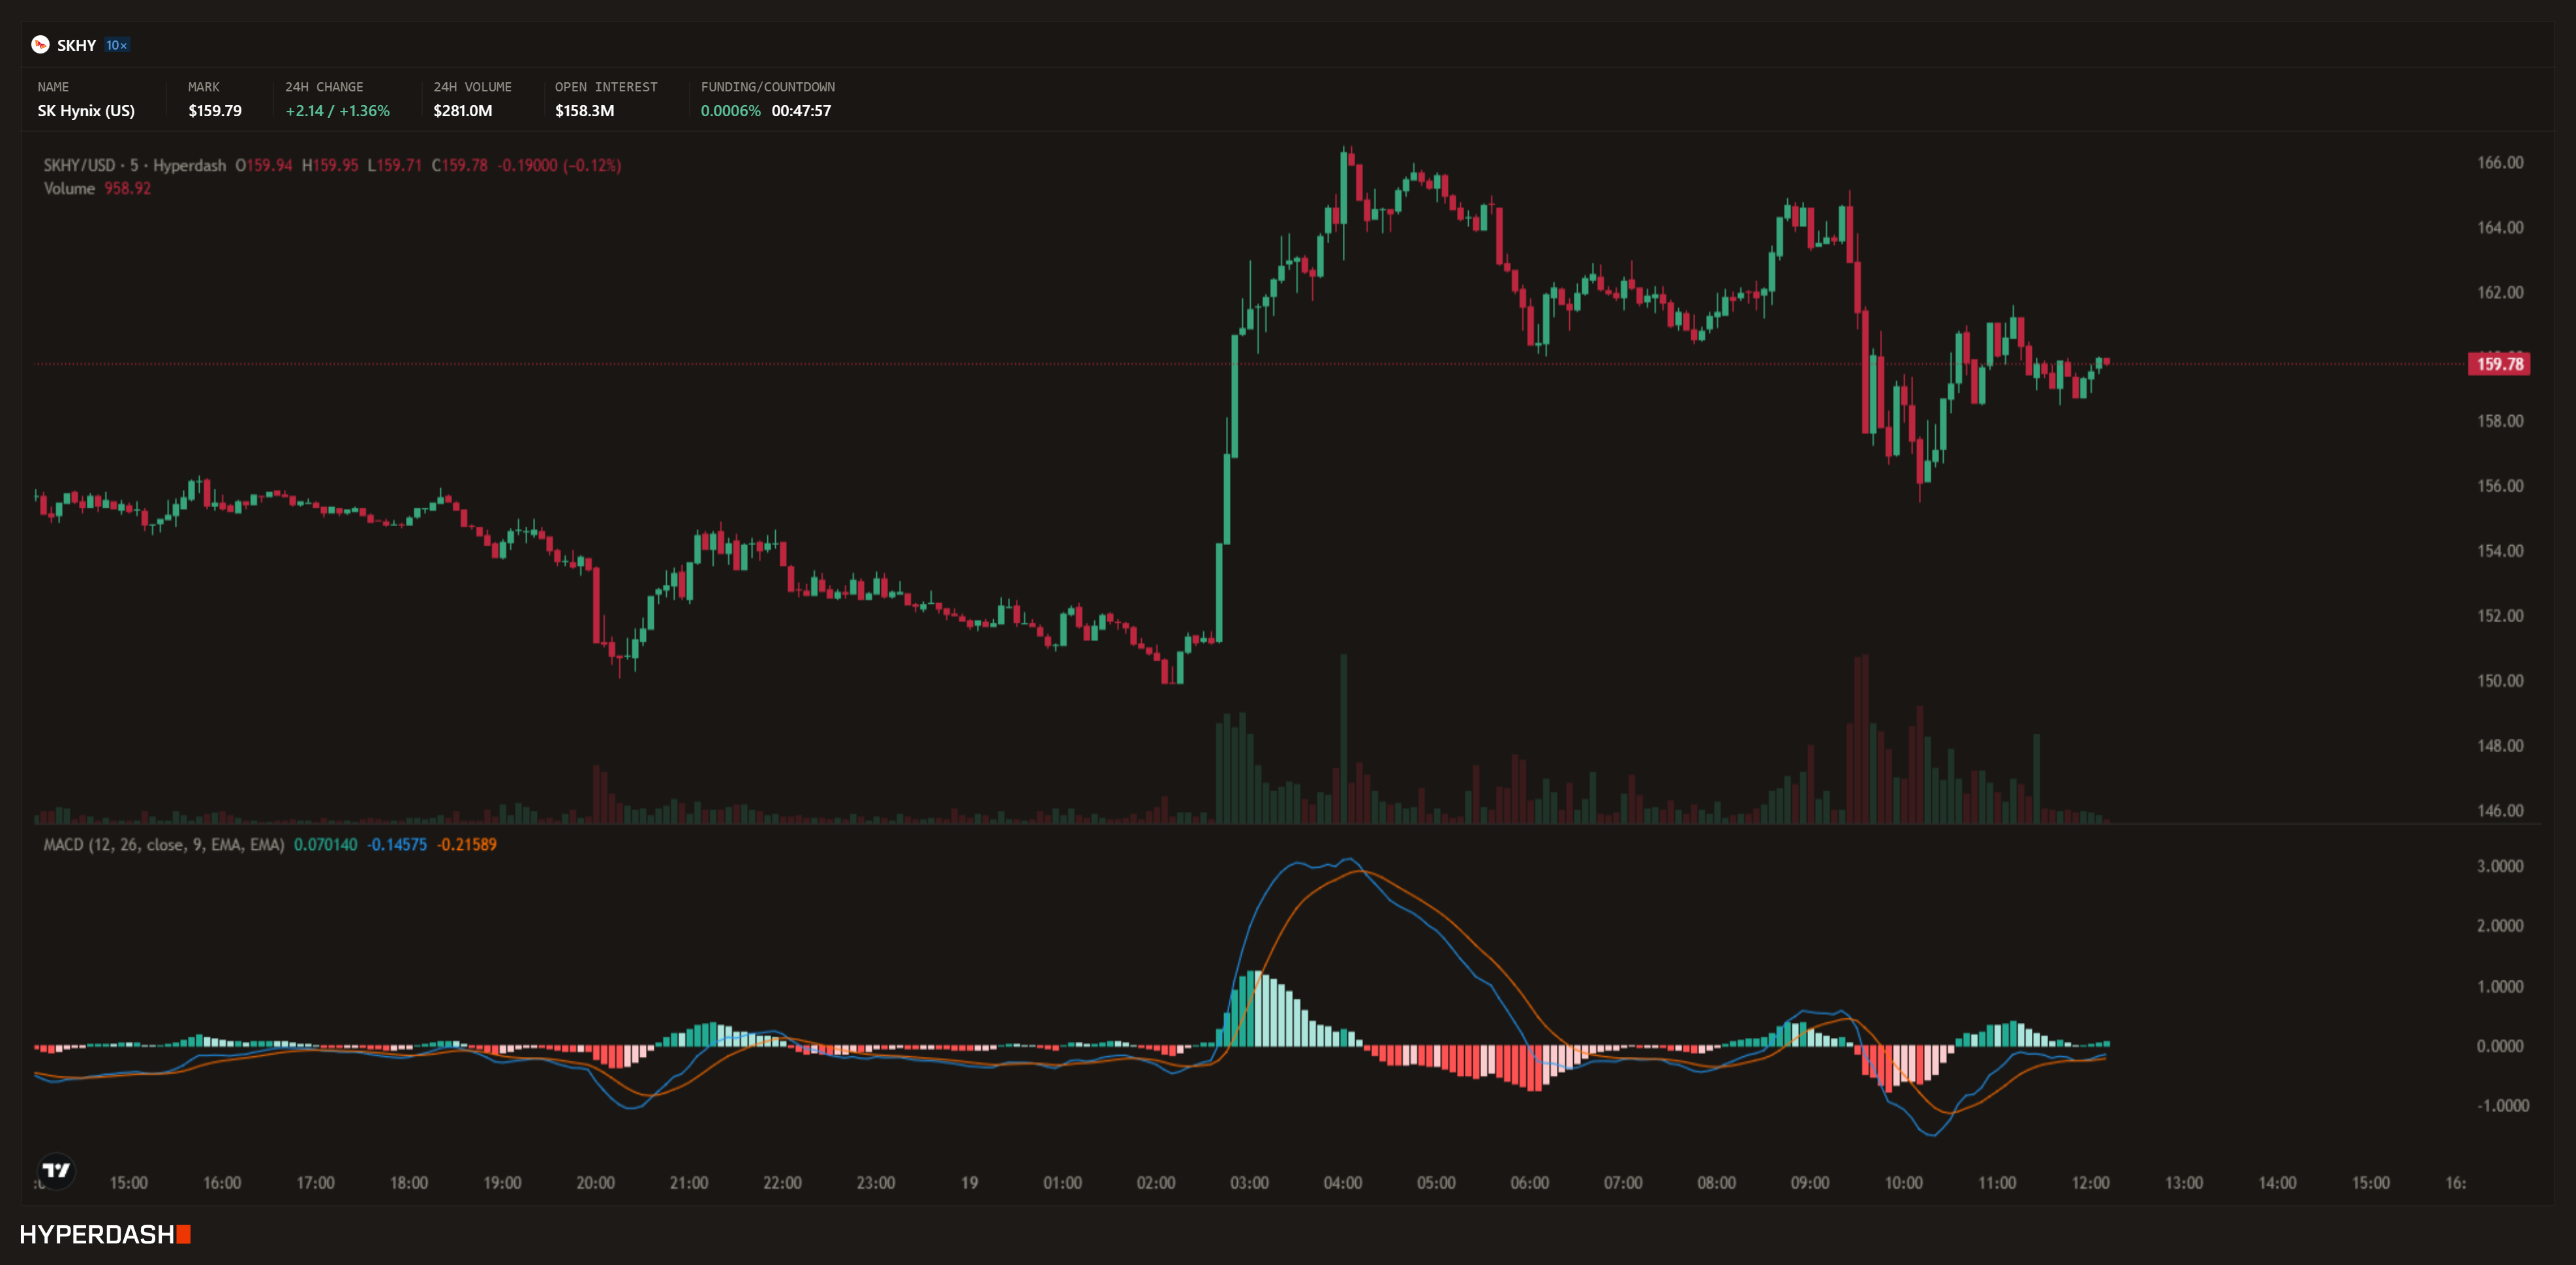
Task: Select the 24H volume value $281.0M
Action: click(463, 111)
